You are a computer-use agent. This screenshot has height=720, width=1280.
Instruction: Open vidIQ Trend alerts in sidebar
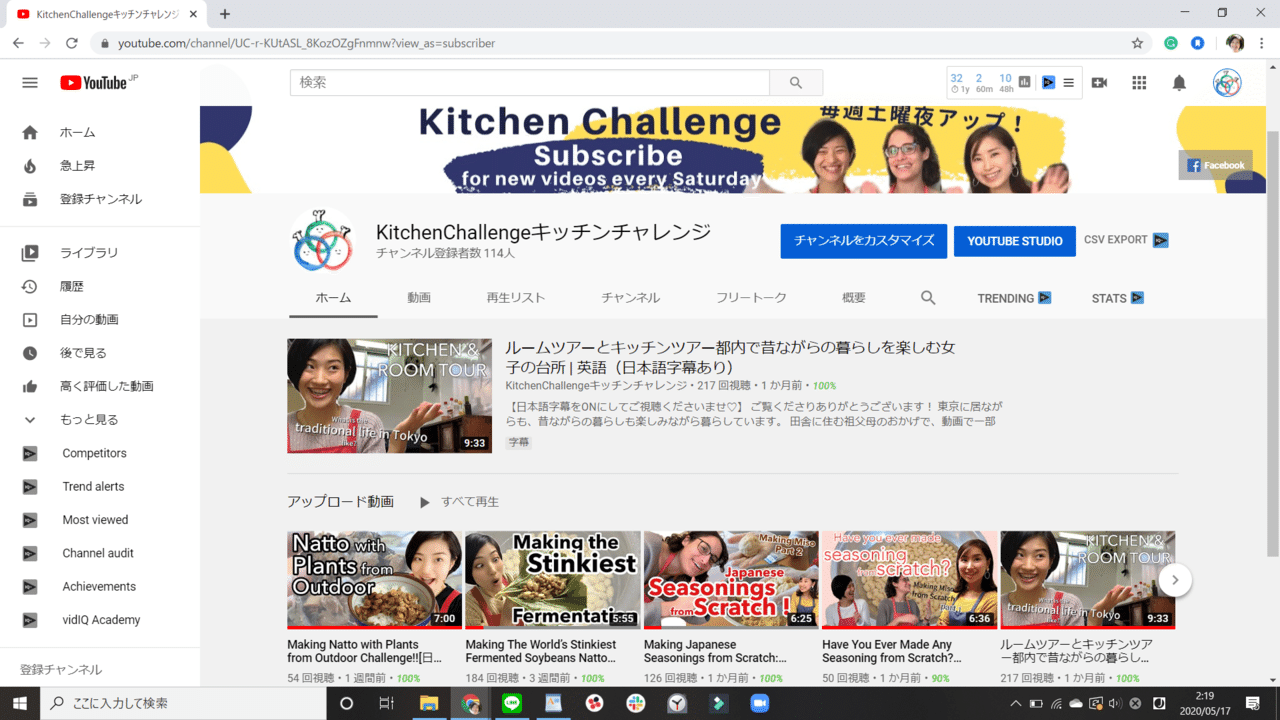100,486
